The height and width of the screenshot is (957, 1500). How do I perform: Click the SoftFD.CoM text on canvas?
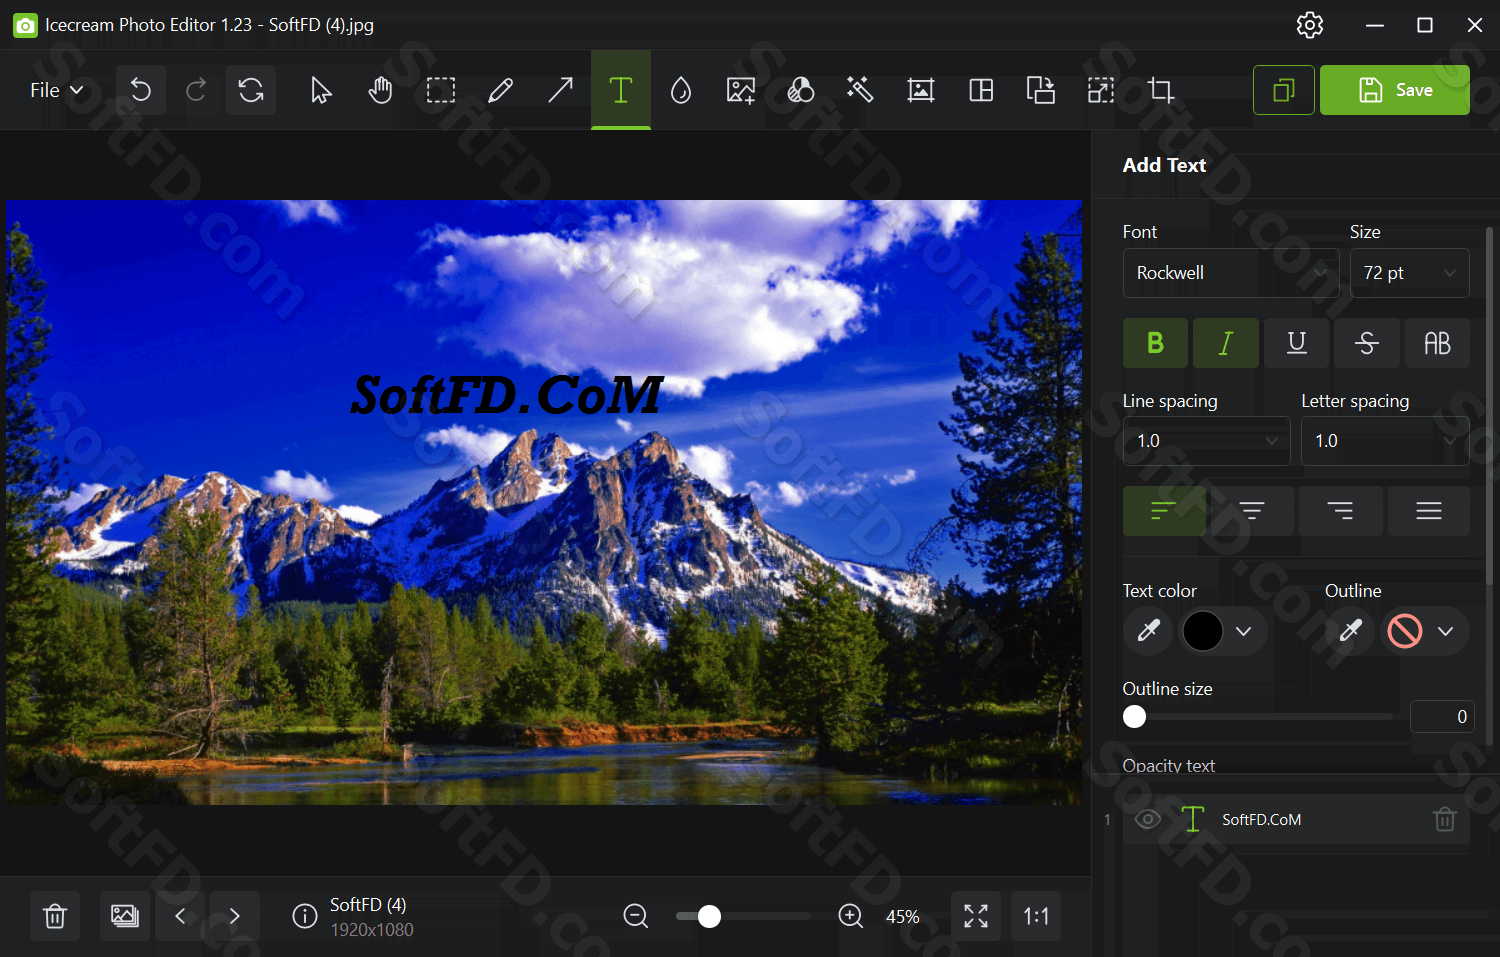506,395
